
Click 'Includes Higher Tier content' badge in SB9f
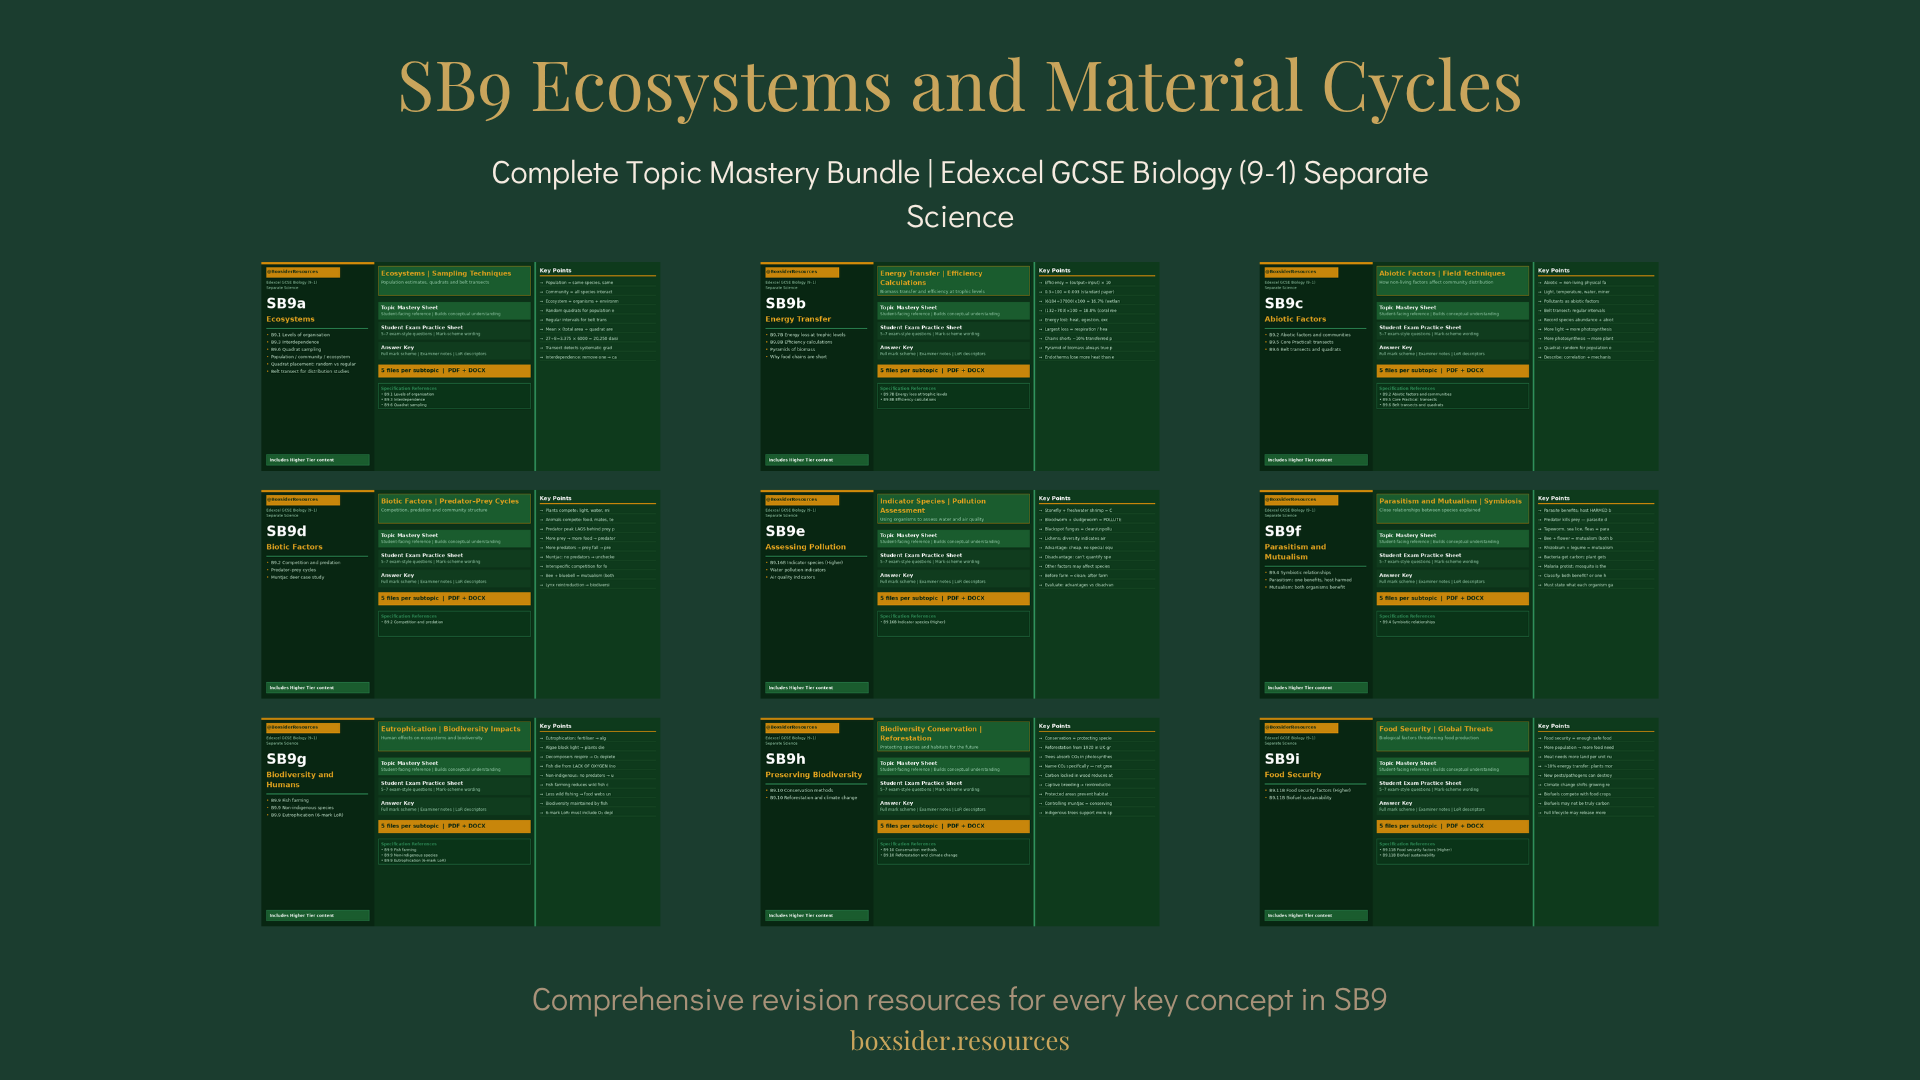pos(1316,688)
